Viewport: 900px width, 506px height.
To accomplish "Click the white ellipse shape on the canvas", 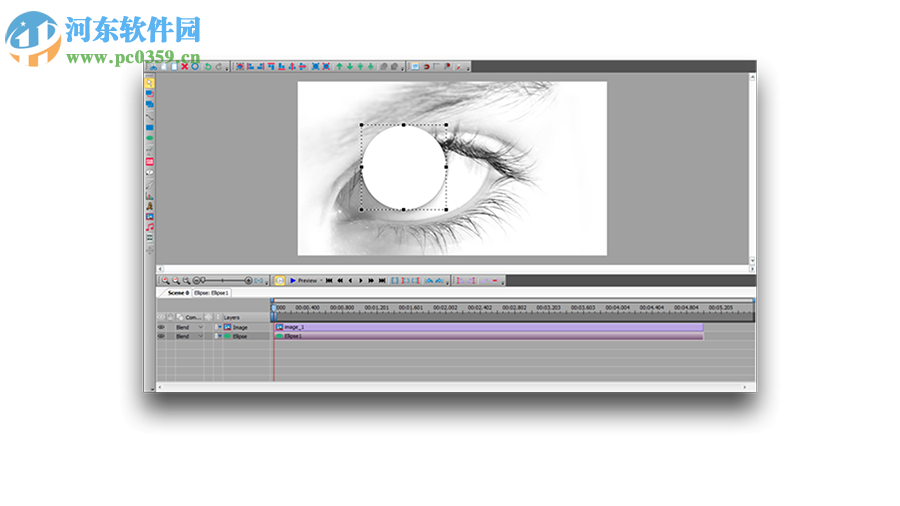I will pyautogui.click(x=404, y=168).
